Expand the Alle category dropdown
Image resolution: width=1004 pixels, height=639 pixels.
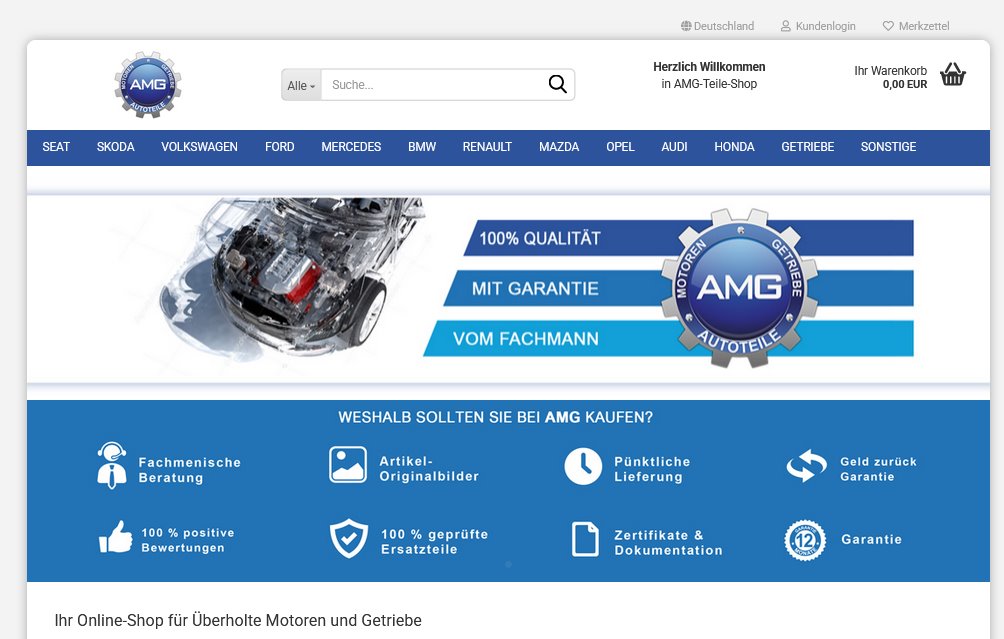coord(301,86)
